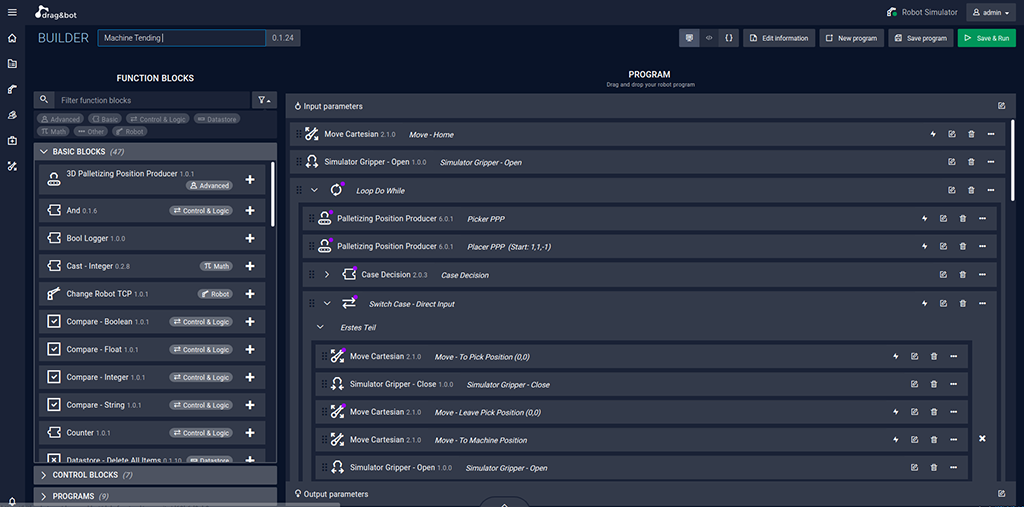Open the tools wrench sidebar icon

[x=12, y=166]
